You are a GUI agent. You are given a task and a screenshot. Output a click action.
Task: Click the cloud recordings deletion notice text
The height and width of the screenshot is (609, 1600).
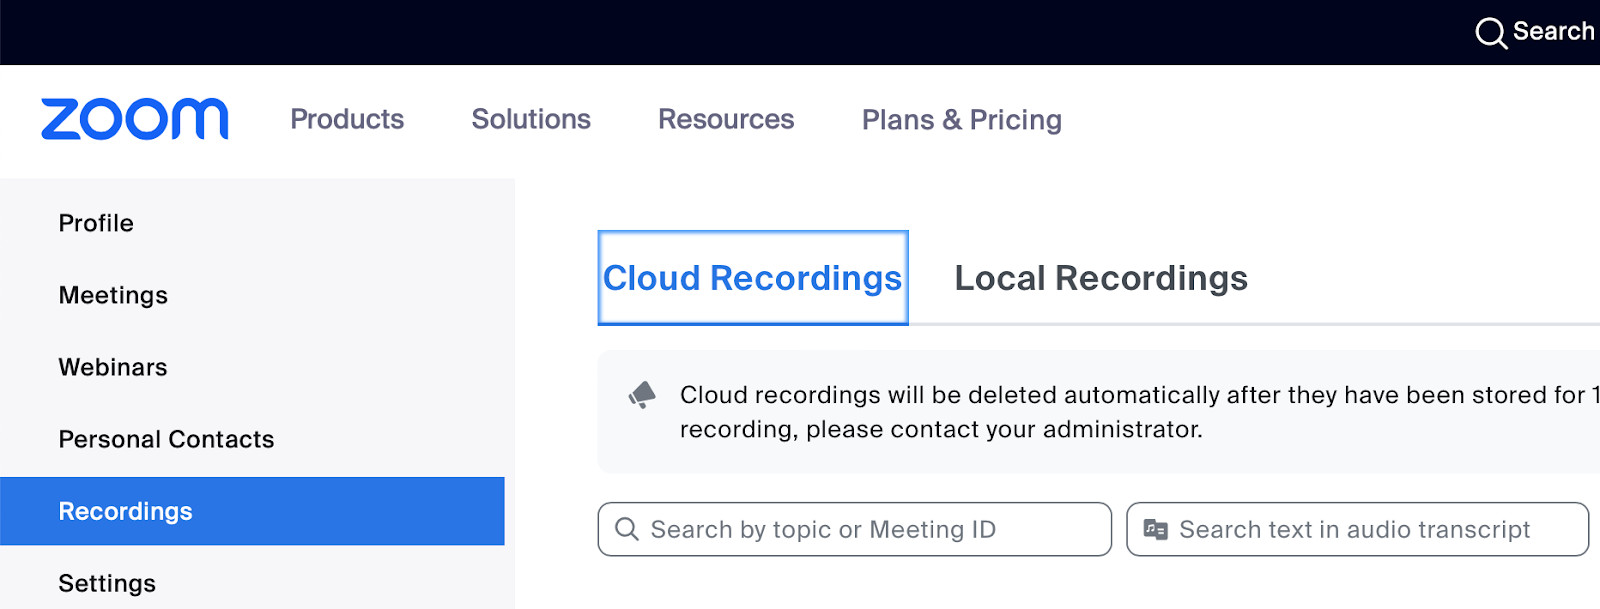[1140, 412]
